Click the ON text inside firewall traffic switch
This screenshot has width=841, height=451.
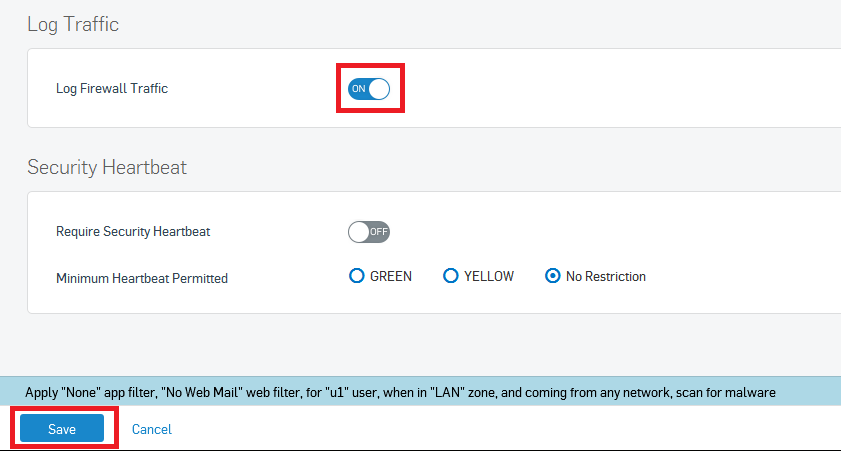359,88
